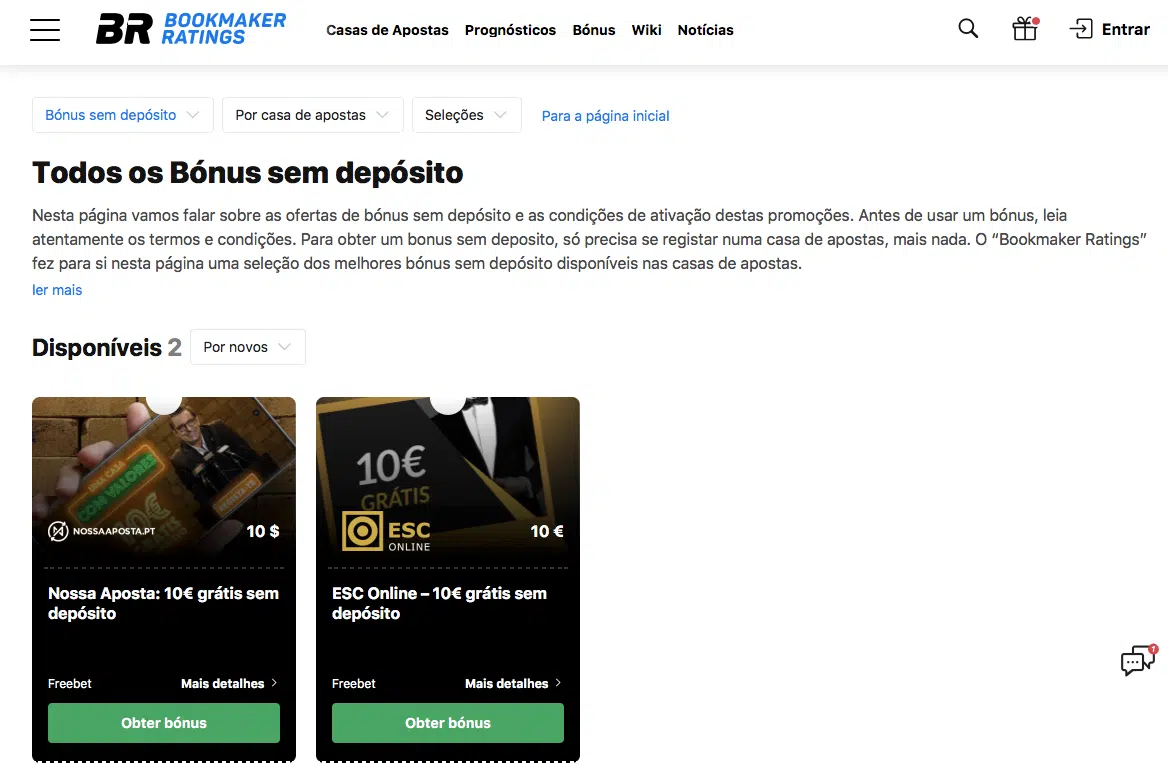Open the Por novos sorting dropdown
Viewport: 1168px width, 780px height.
pyautogui.click(x=247, y=347)
